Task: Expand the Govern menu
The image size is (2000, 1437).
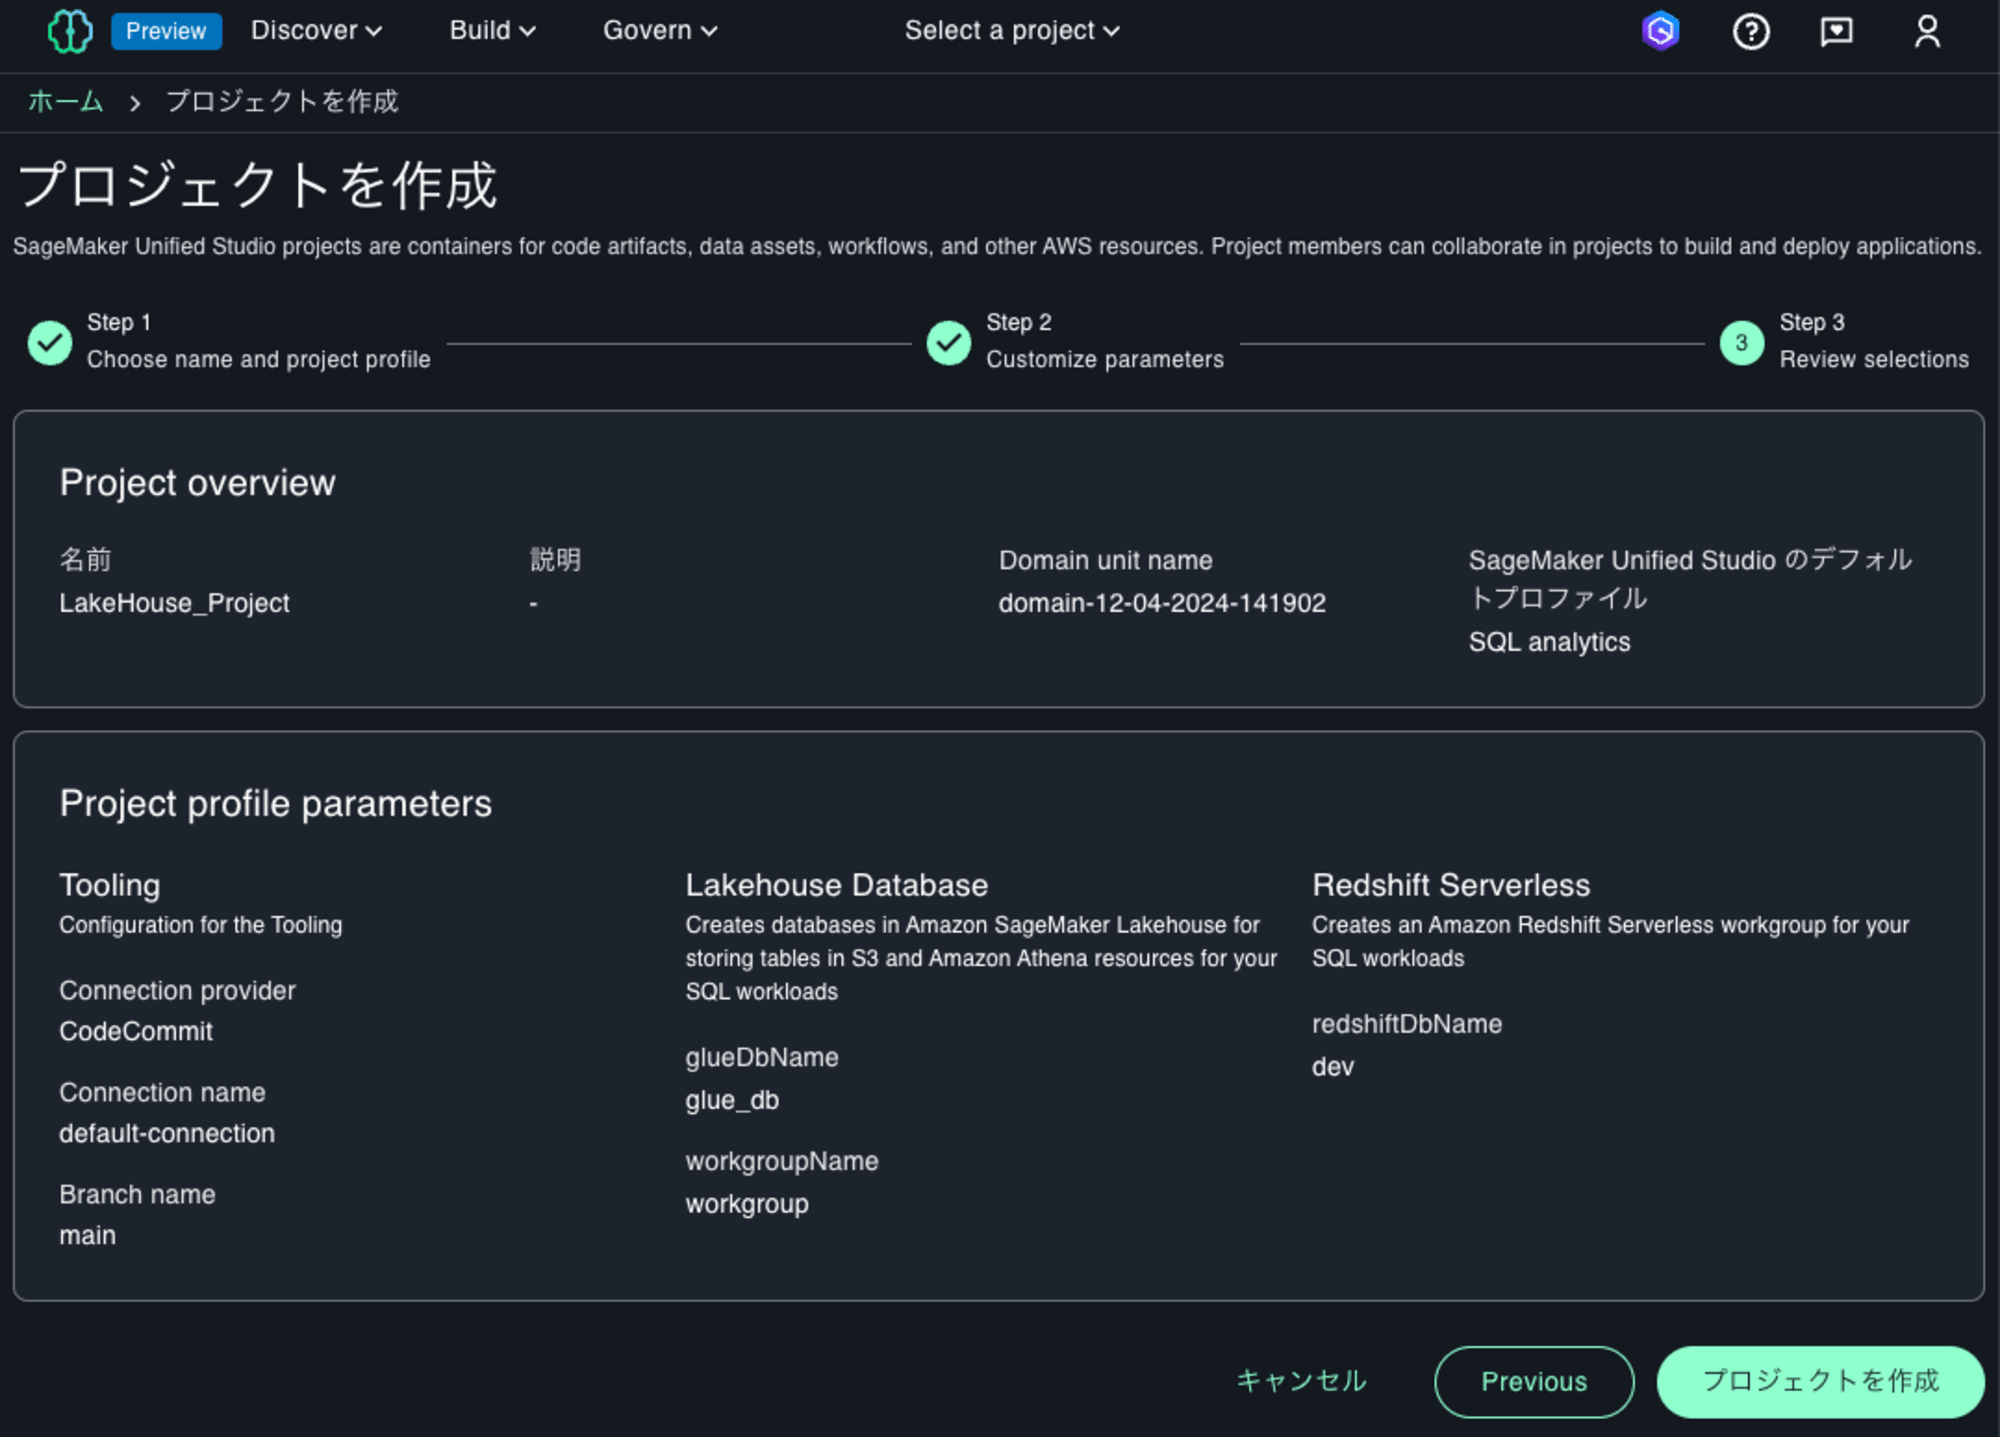Action: point(660,31)
